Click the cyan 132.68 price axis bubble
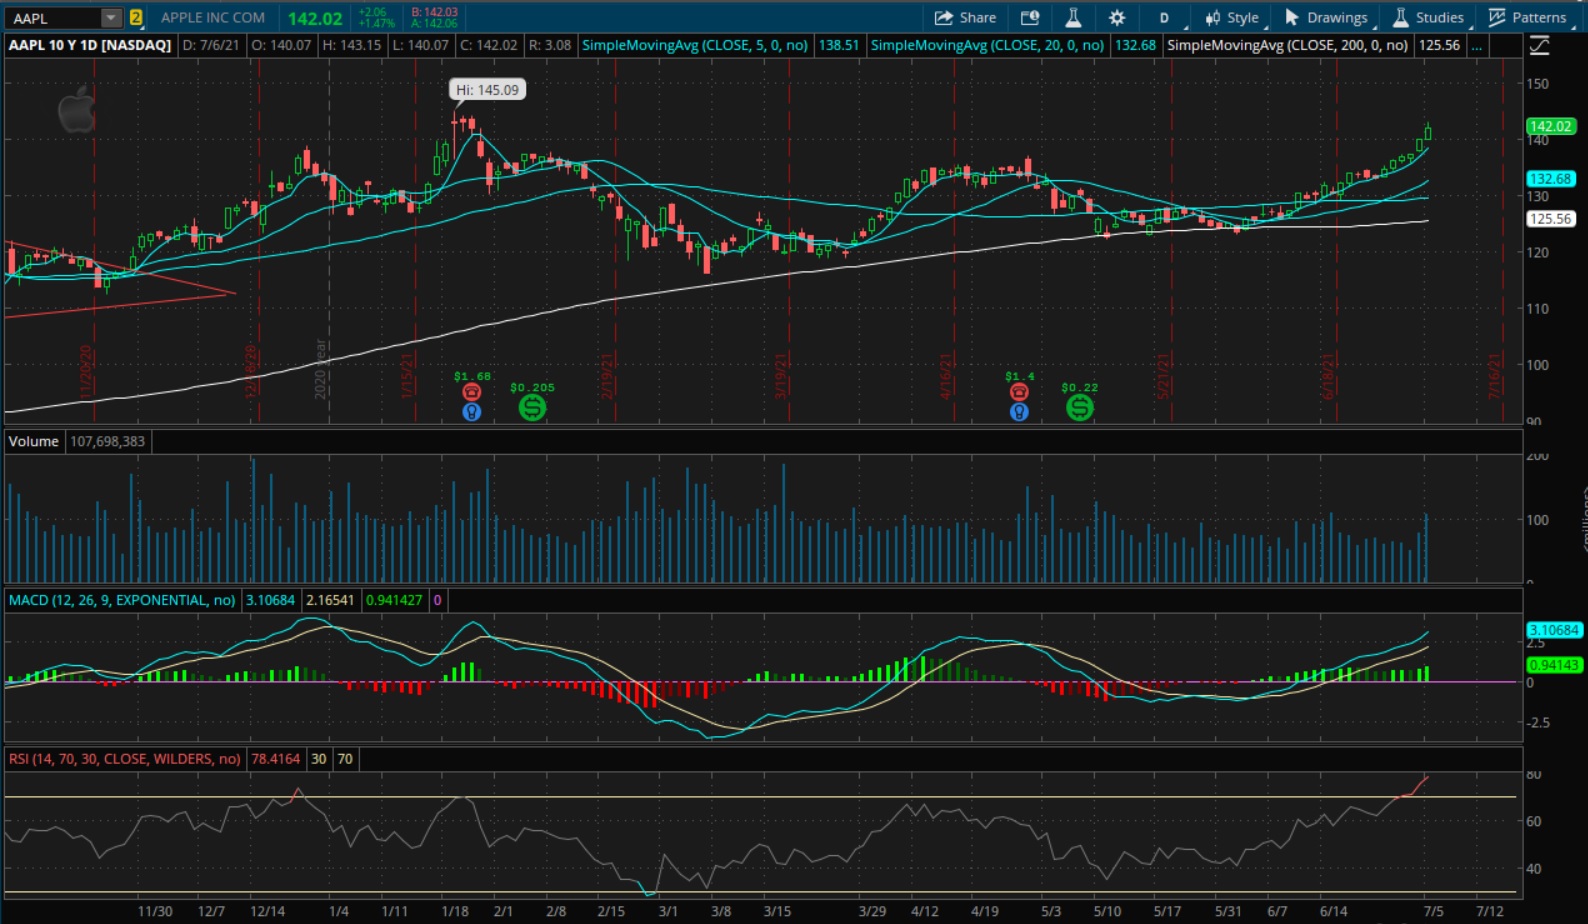The width and height of the screenshot is (1588, 924). pyautogui.click(x=1551, y=179)
